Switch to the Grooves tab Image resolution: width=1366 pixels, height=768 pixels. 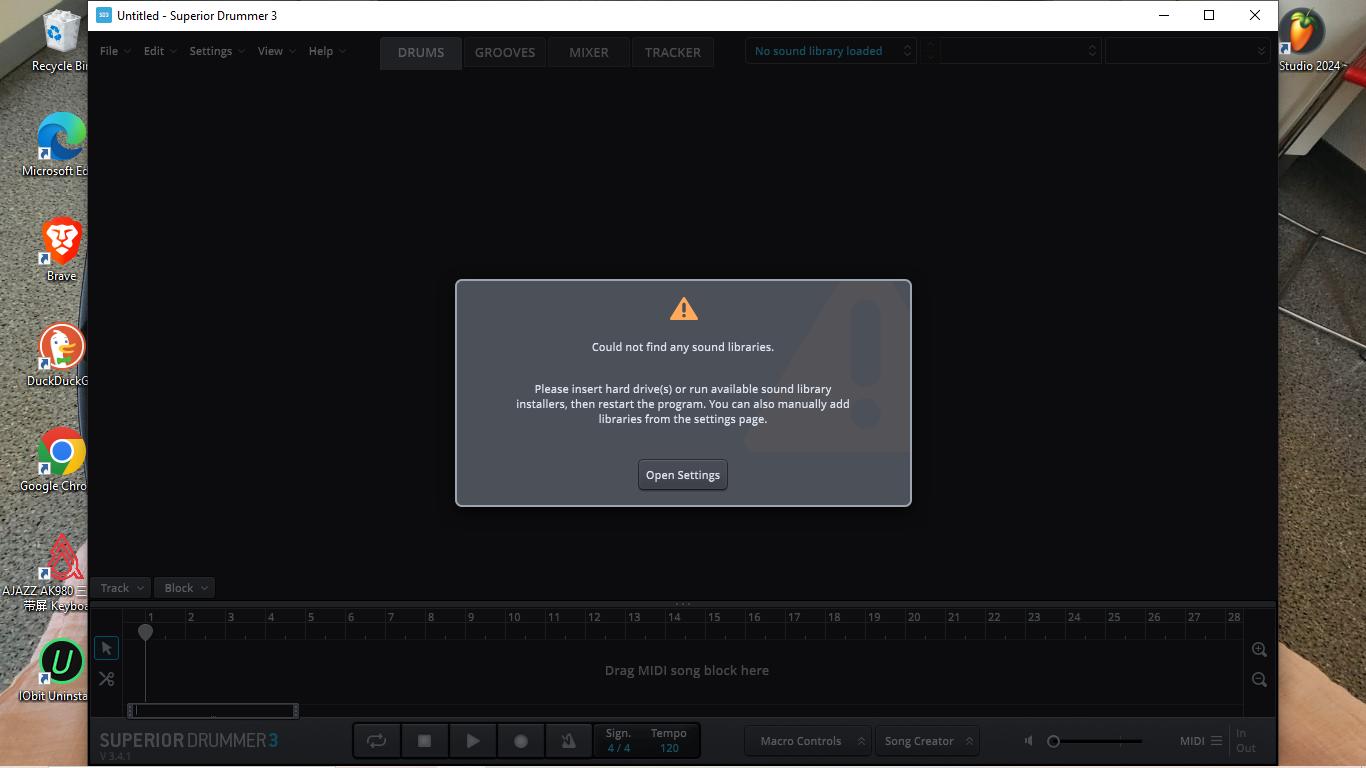[505, 52]
